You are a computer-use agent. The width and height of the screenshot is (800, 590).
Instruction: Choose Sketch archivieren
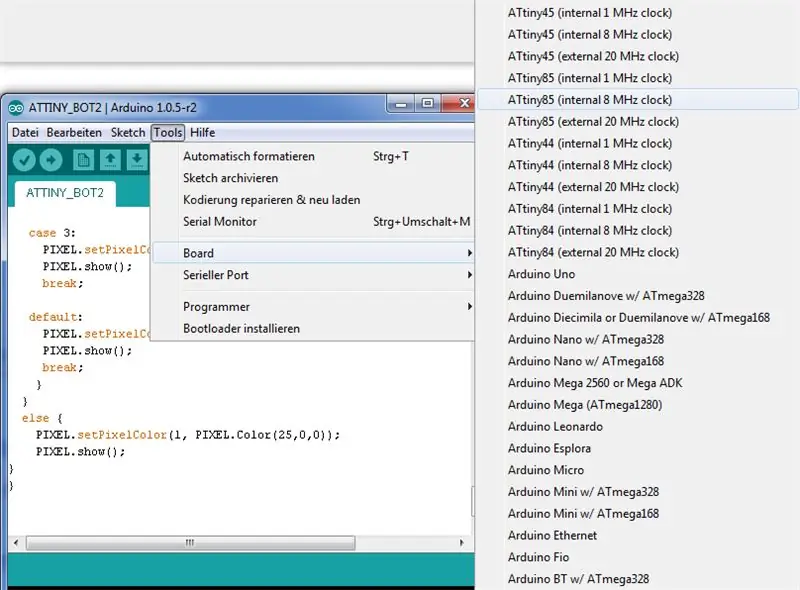click(313, 178)
